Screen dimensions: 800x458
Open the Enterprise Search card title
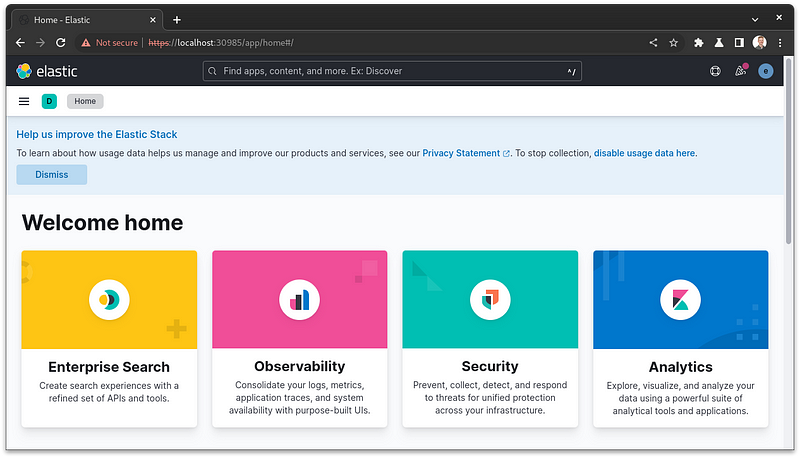coord(109,367)
